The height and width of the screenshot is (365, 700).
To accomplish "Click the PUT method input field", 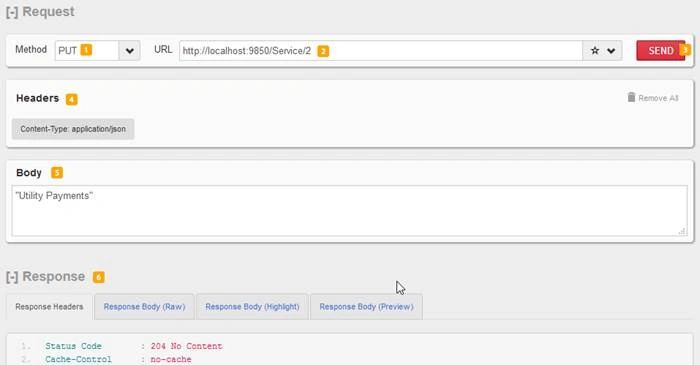I will (x=87, y=51).
